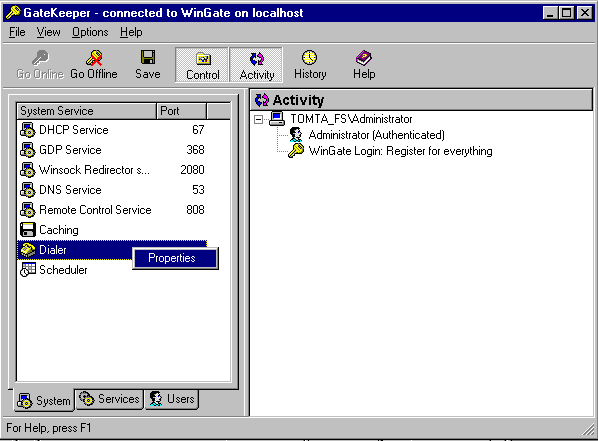Switch to the Users tab
The width and height of the screenshot is (598, 441).
pyautogui.click(x=172, y=399)
